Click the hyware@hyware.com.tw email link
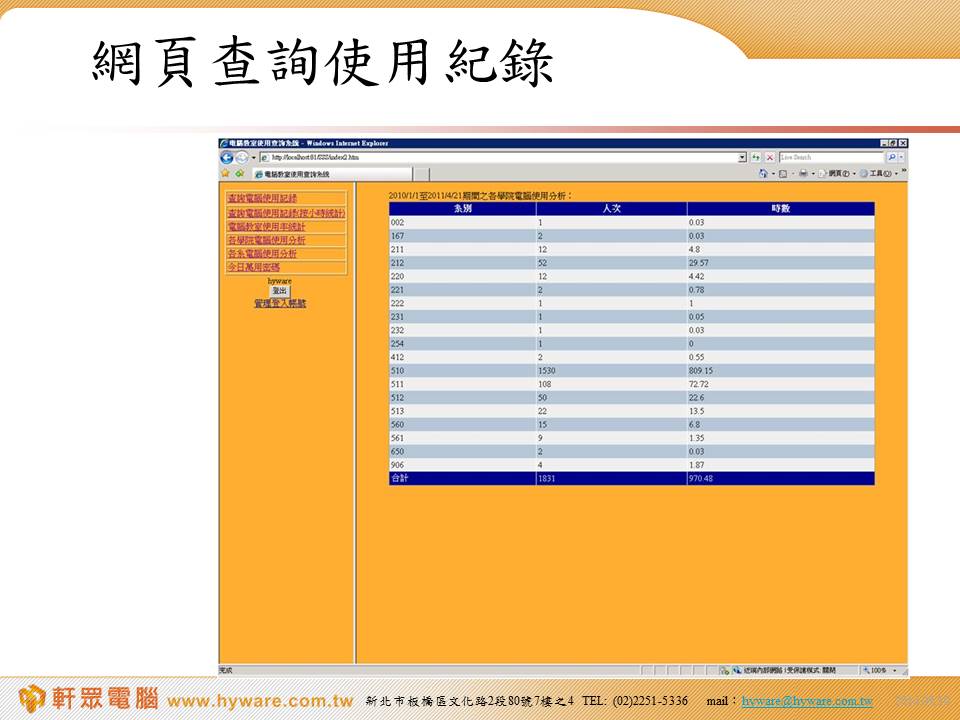Viewport: 960px width, 720px height. point(807,702)
